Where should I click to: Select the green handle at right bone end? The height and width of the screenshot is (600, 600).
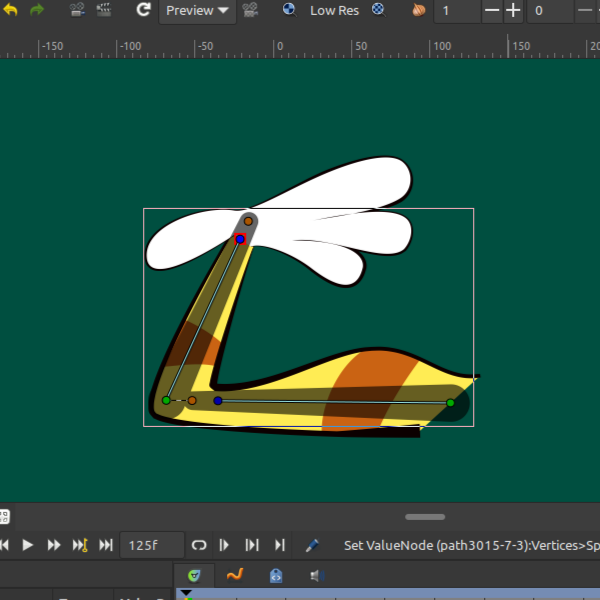click(x=450, y=403)
